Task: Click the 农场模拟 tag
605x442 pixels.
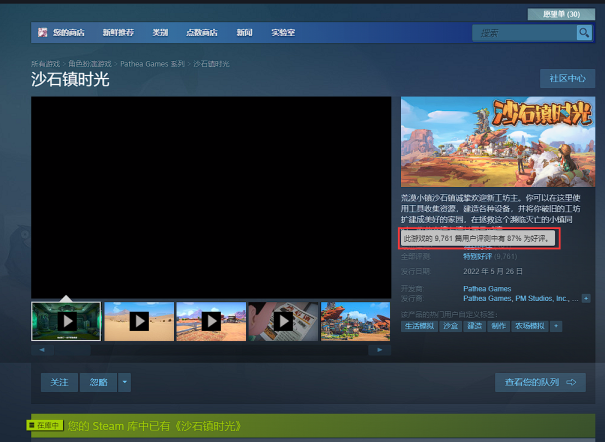Action: [530, 326]
